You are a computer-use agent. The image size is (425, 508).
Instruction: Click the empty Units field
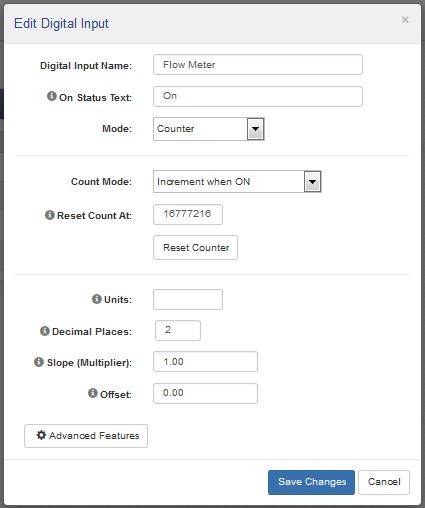click(x=188, y=299)
